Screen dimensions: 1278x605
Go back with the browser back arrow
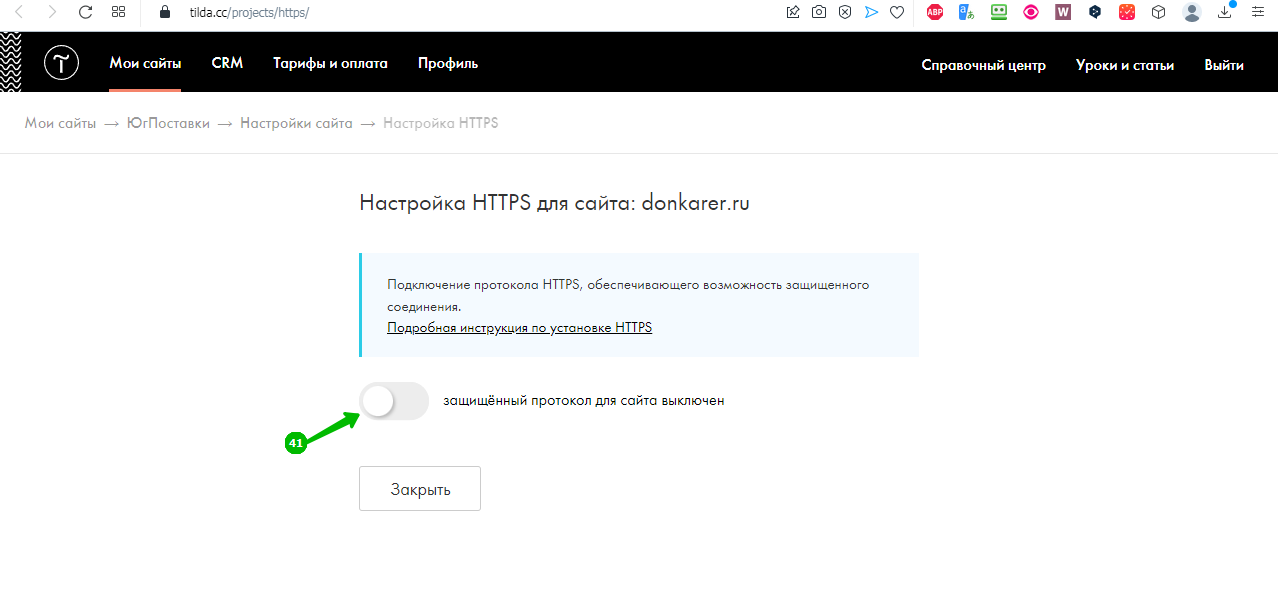point(19,12)
